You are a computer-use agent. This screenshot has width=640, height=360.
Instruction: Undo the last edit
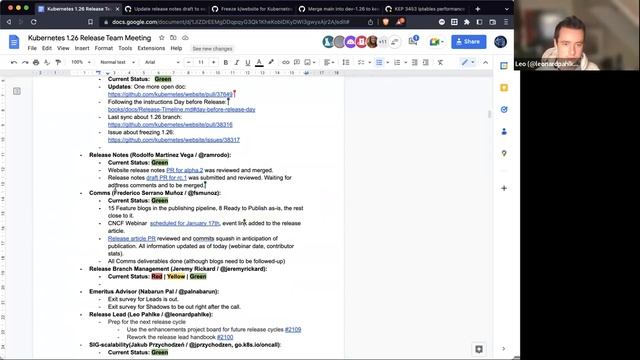click(14, 62)
